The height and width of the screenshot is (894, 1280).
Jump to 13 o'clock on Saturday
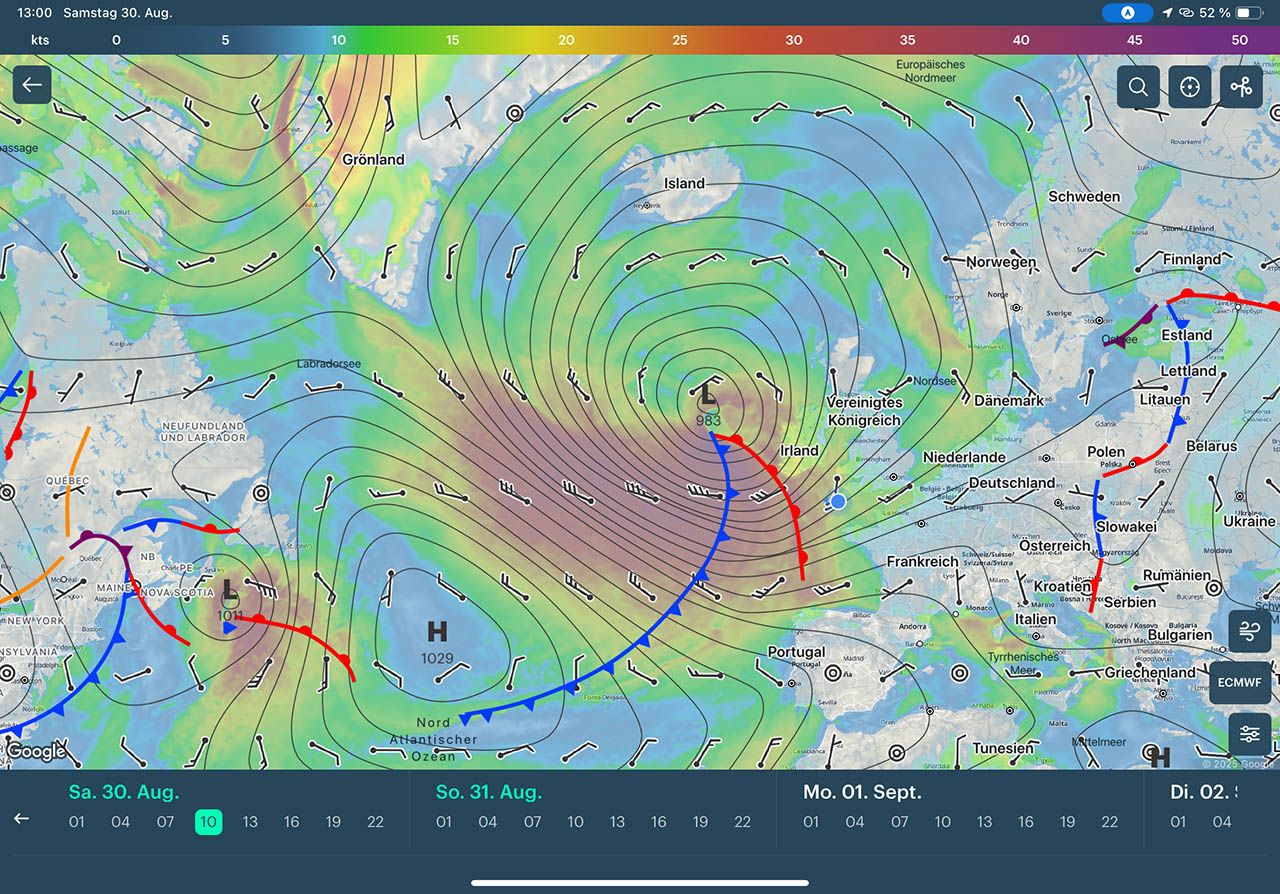click(250, 822)
